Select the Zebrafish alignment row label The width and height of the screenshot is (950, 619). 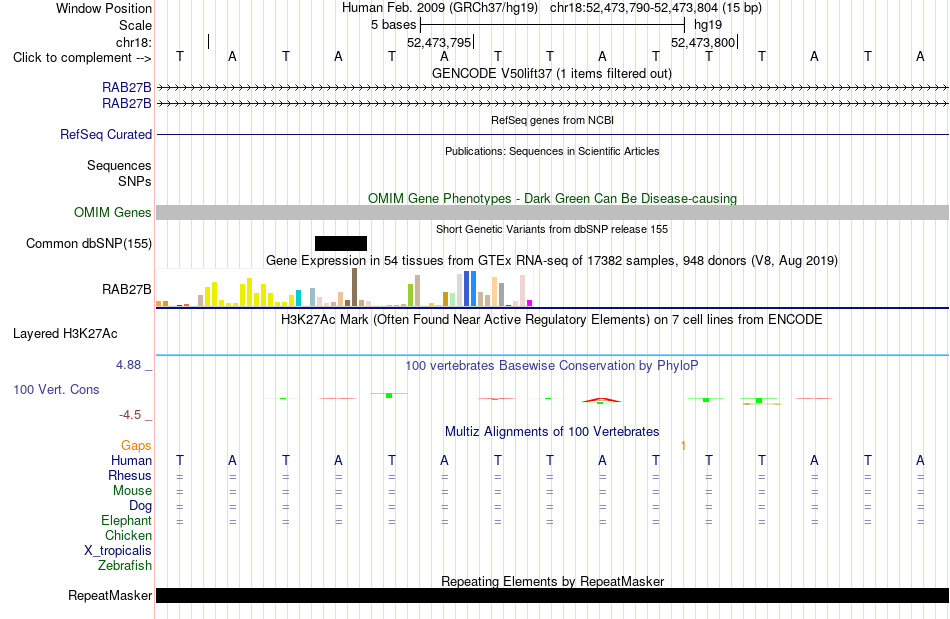125,565
